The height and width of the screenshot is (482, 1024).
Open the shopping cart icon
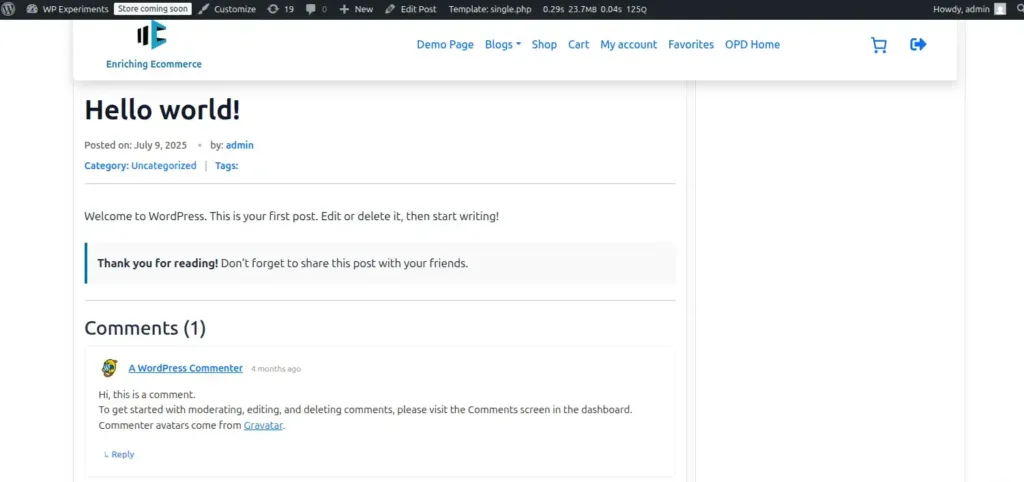(879, 45)
